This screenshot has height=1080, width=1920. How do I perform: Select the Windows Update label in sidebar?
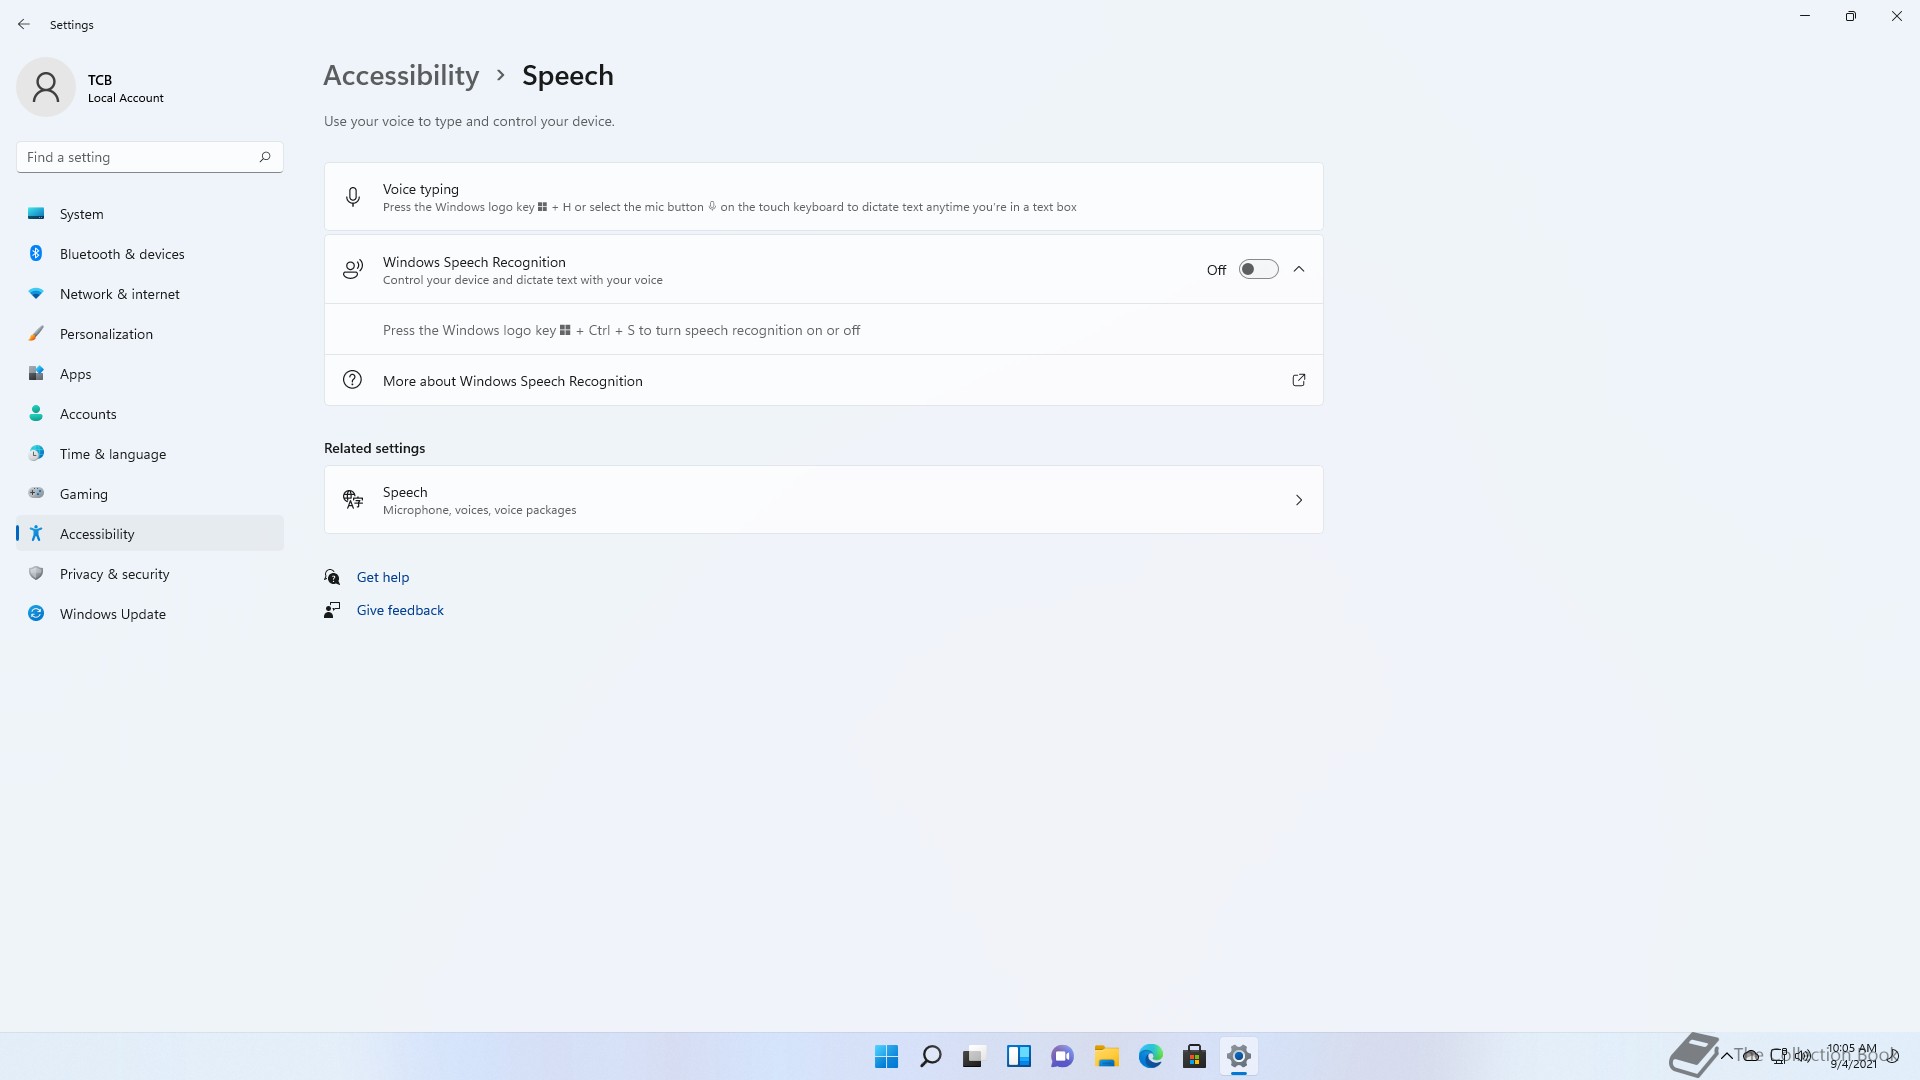tap(113, 614)
